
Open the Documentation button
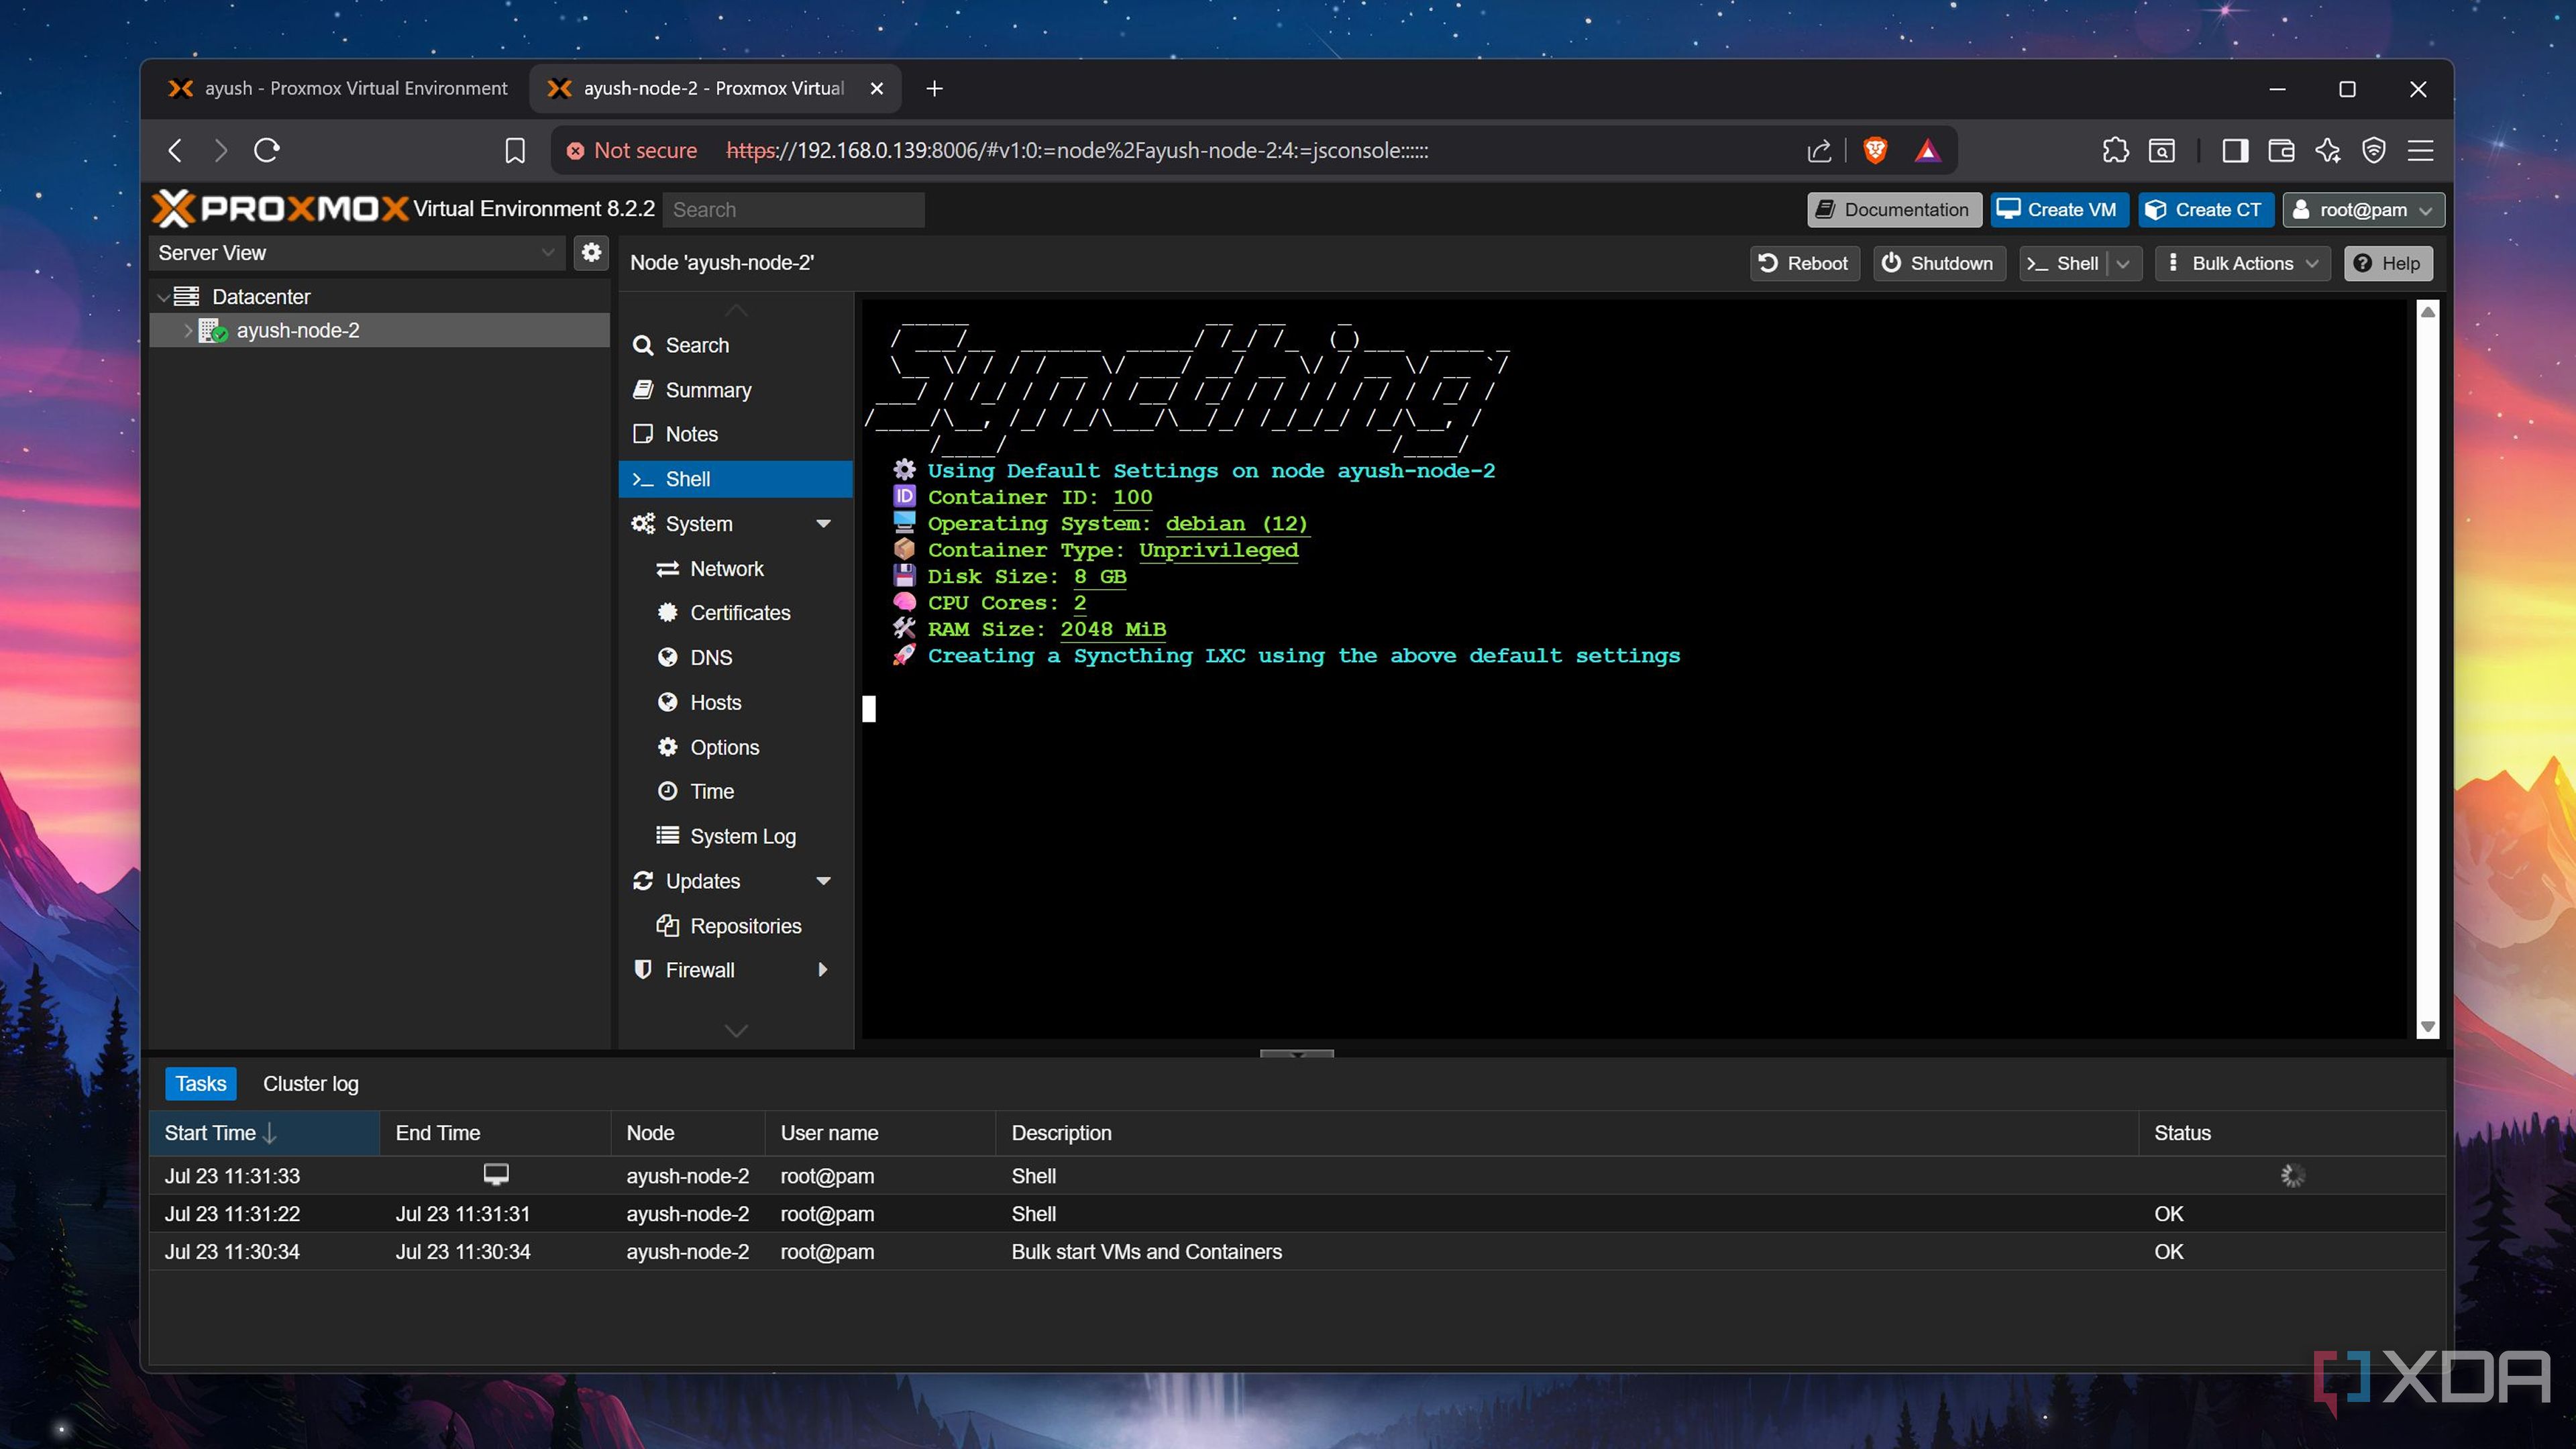[x=1894, y=209]
